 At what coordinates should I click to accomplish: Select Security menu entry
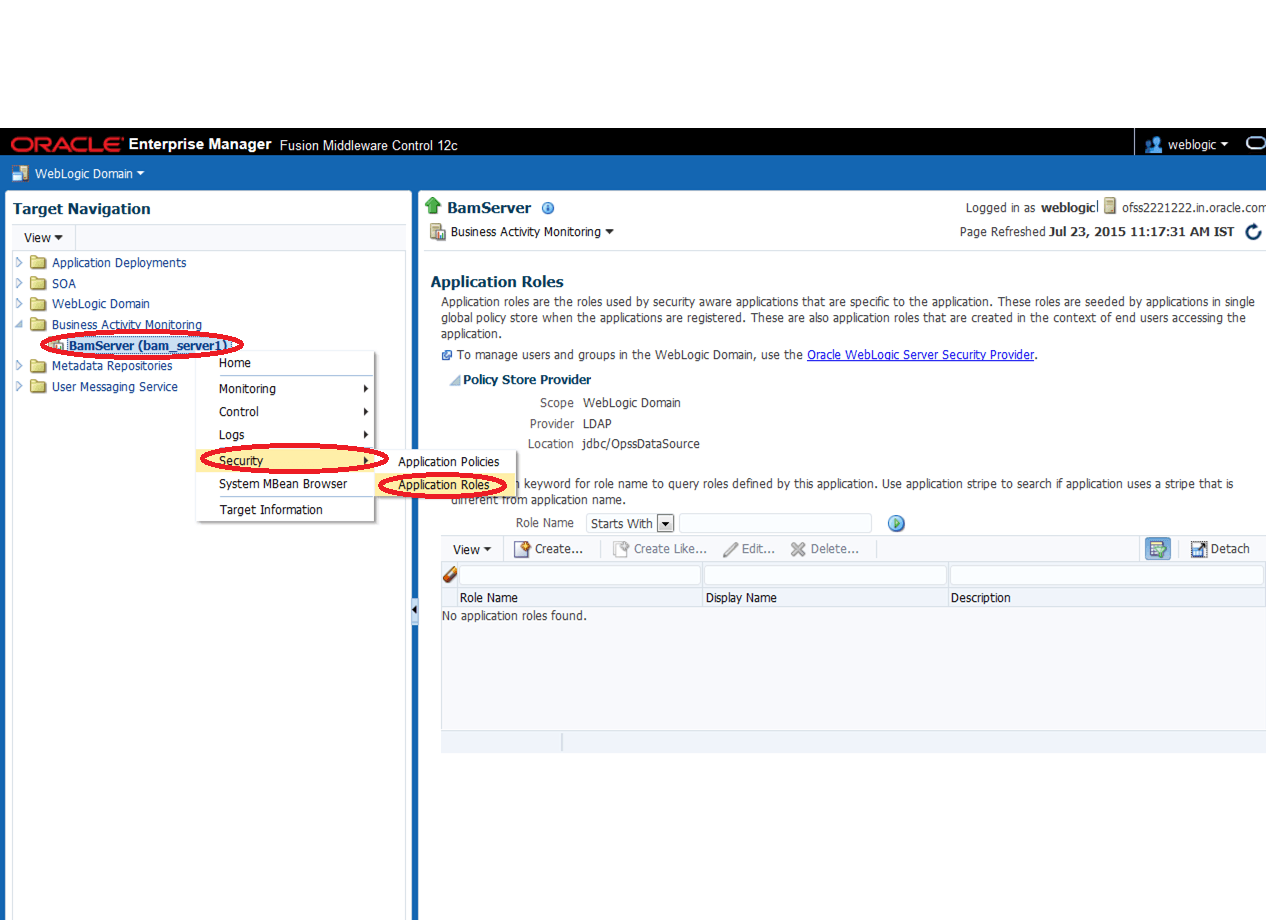point(285,461)
